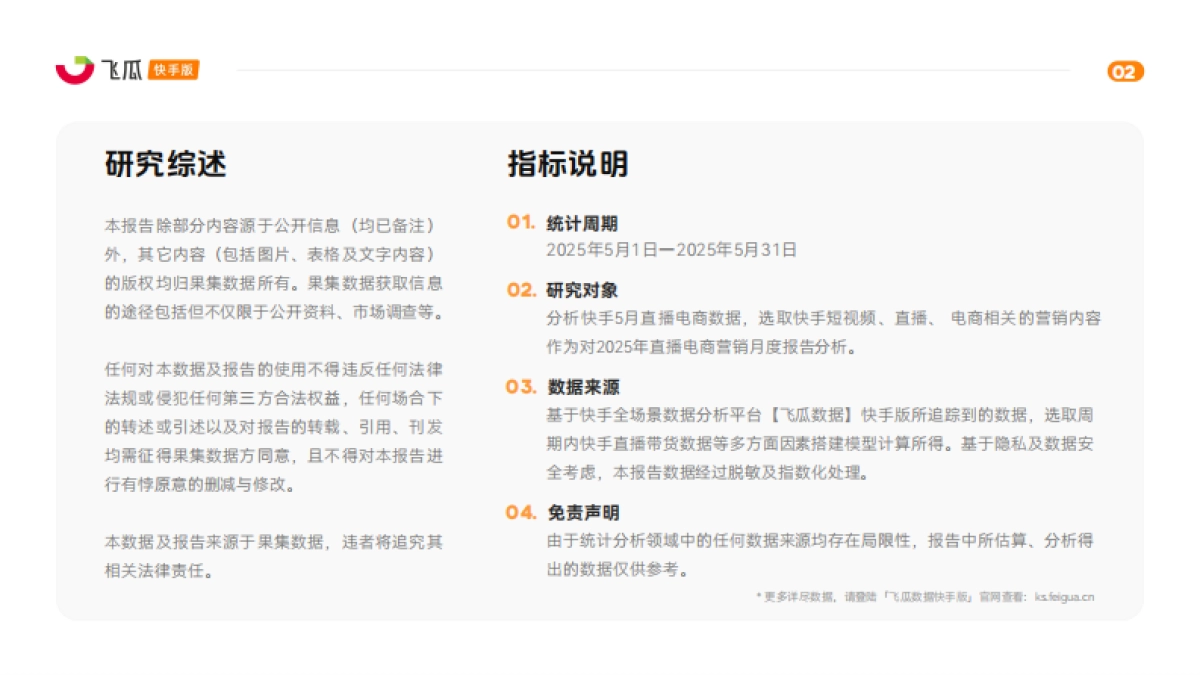Click the 02 page number badge

pyautogui.click(x=1124, y=71)
